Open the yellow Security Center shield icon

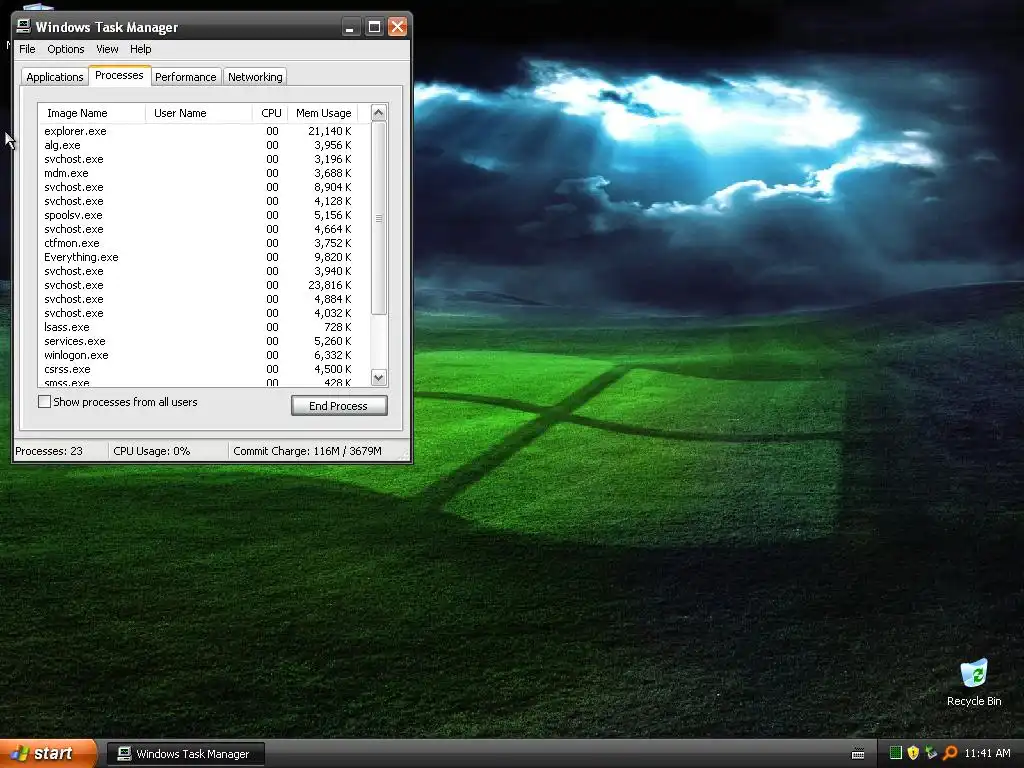913,753
